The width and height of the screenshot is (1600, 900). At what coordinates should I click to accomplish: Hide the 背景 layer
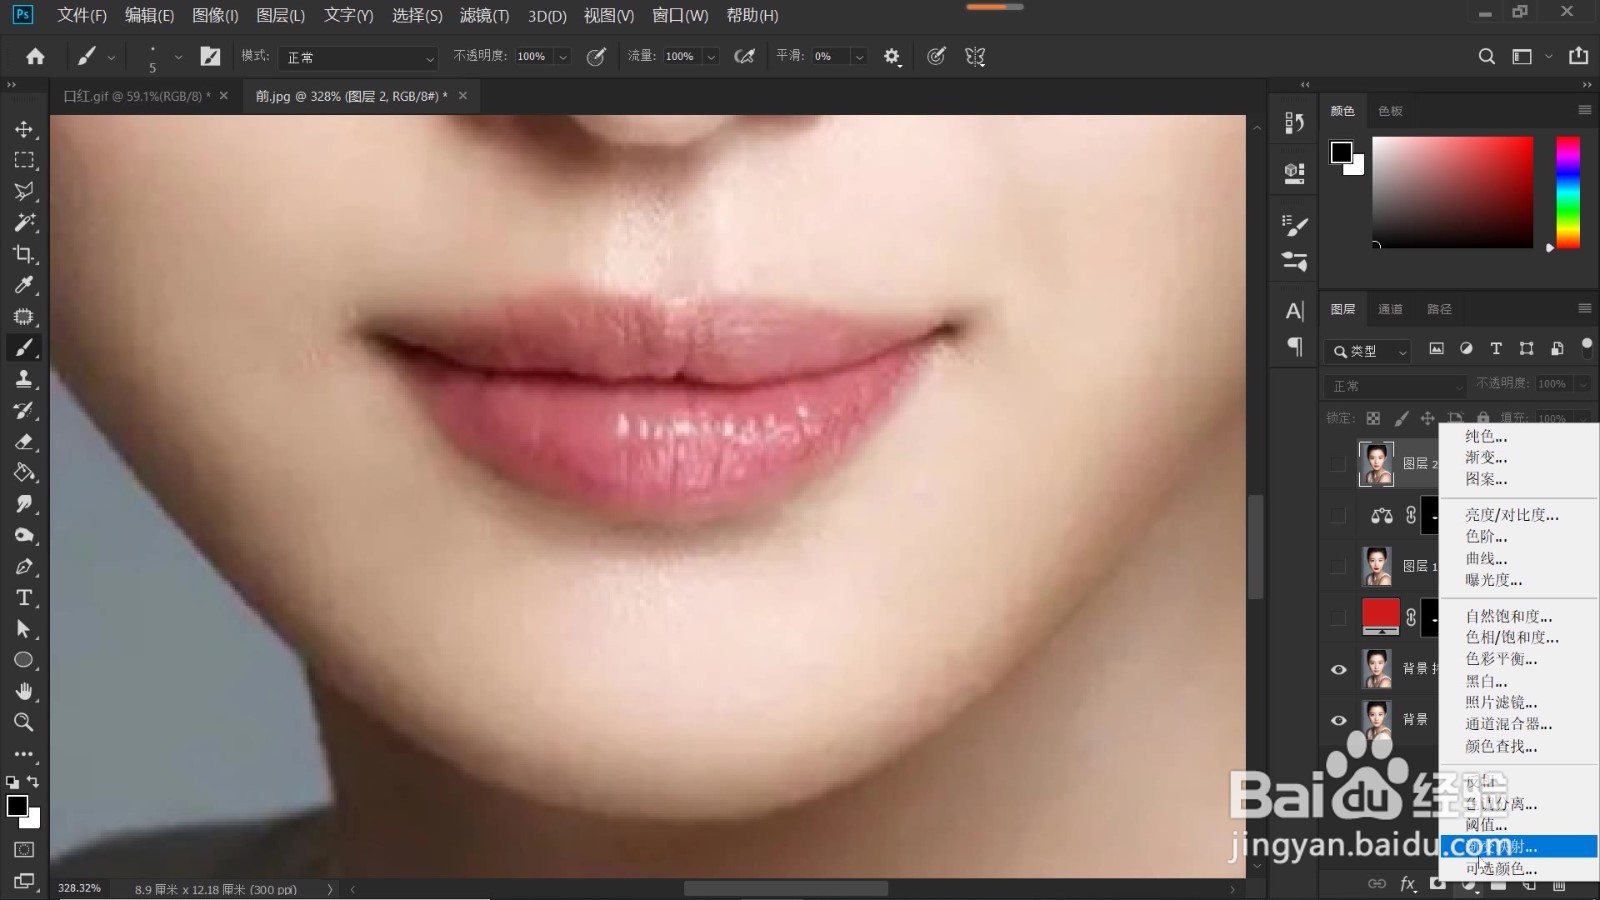pos(1338,720)
